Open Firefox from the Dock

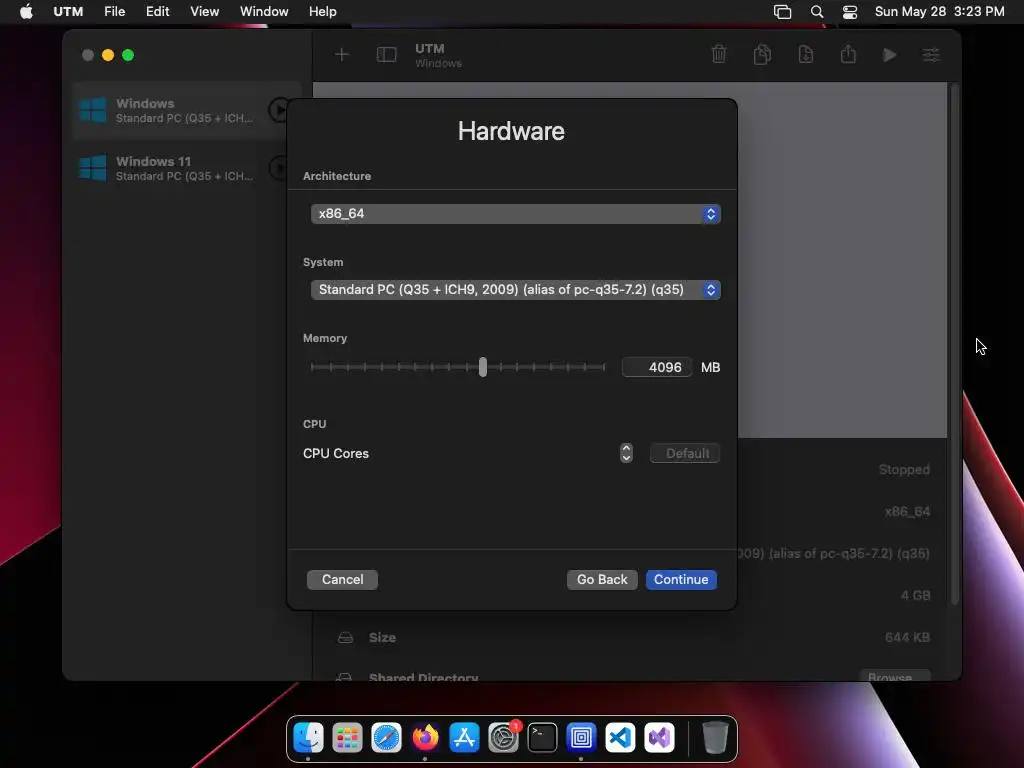(425, 738)
